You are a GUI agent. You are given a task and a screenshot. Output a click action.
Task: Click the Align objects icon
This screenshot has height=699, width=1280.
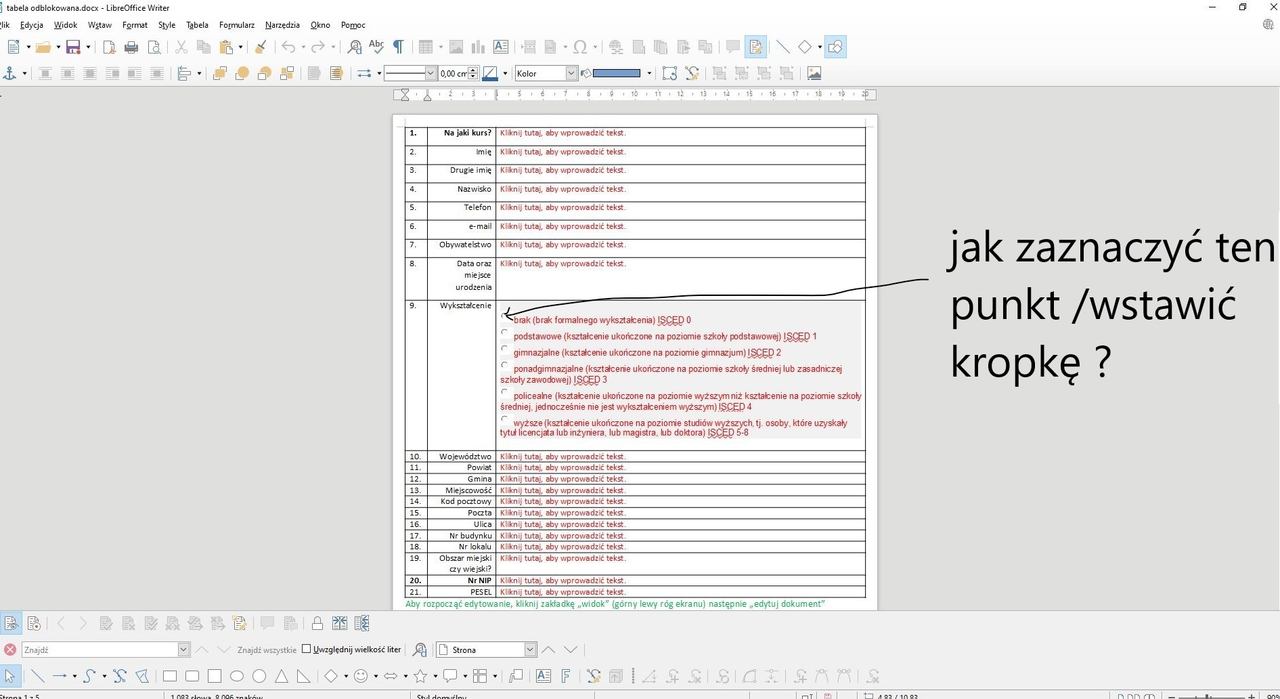[x=184, y=73]
